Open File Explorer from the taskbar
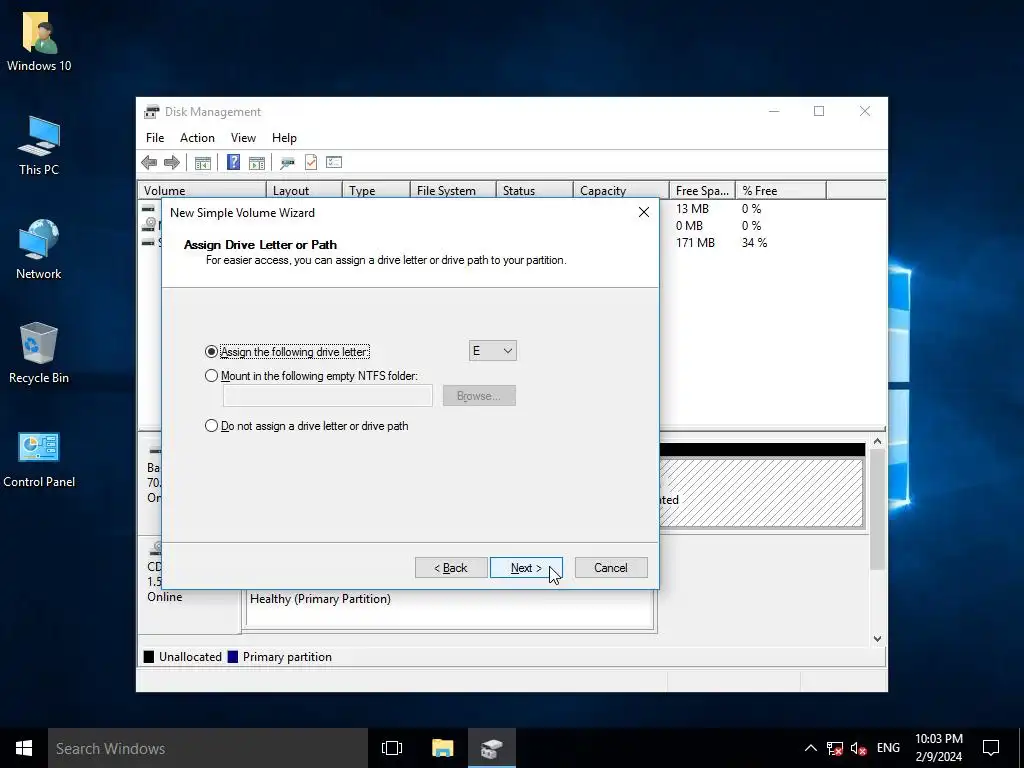Image resolution: width=1024 pixels, height=768 pixels. 442,748
